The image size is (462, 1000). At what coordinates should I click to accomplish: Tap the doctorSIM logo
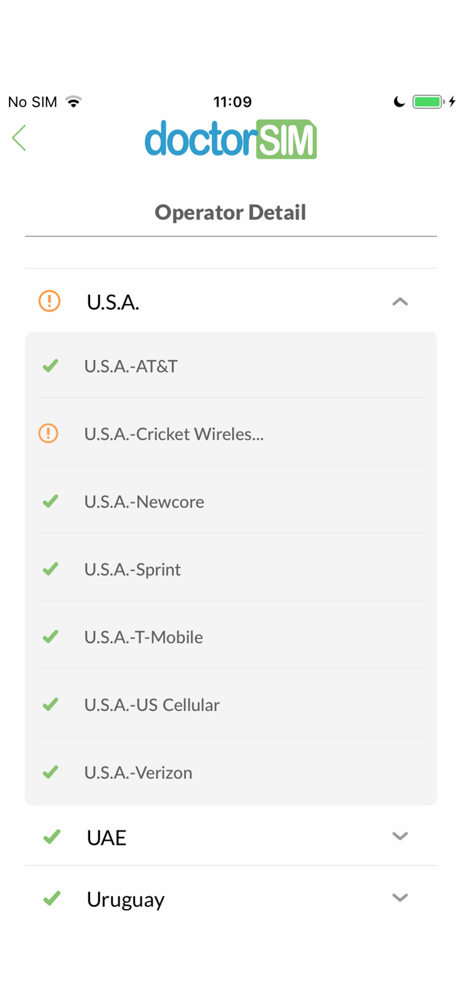click(230, 139)
